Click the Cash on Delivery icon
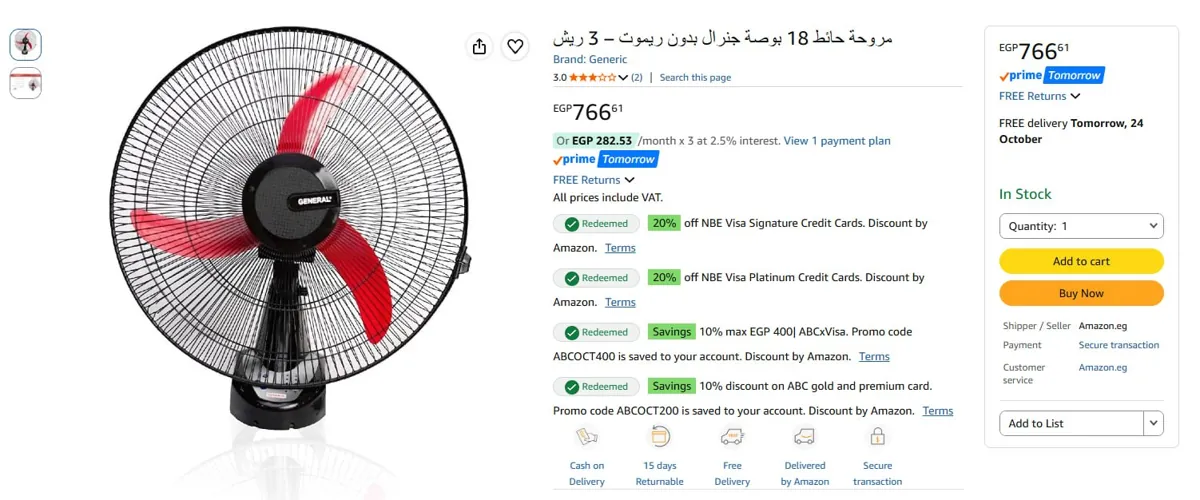This screenshot has width=1200, height=500. point(587,437)
